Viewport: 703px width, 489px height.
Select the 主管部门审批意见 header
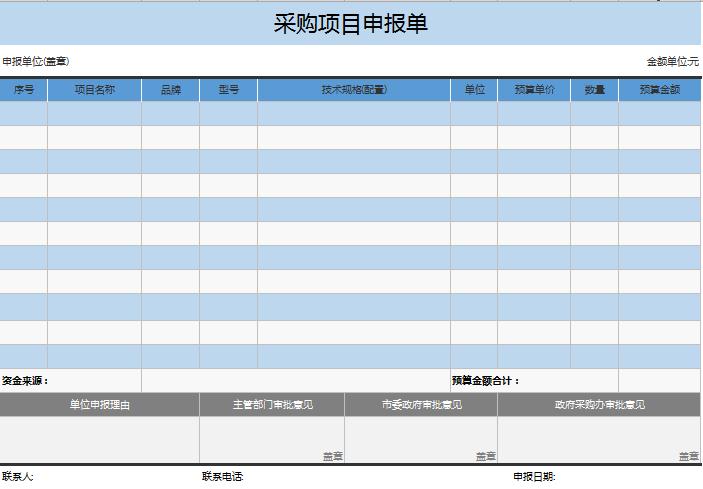[x=272, y=405]
